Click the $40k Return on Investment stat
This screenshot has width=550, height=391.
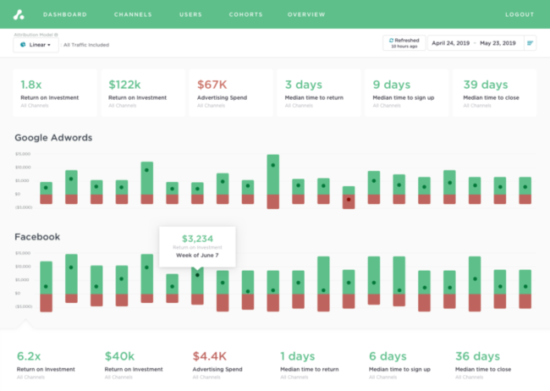pos(134,365)
